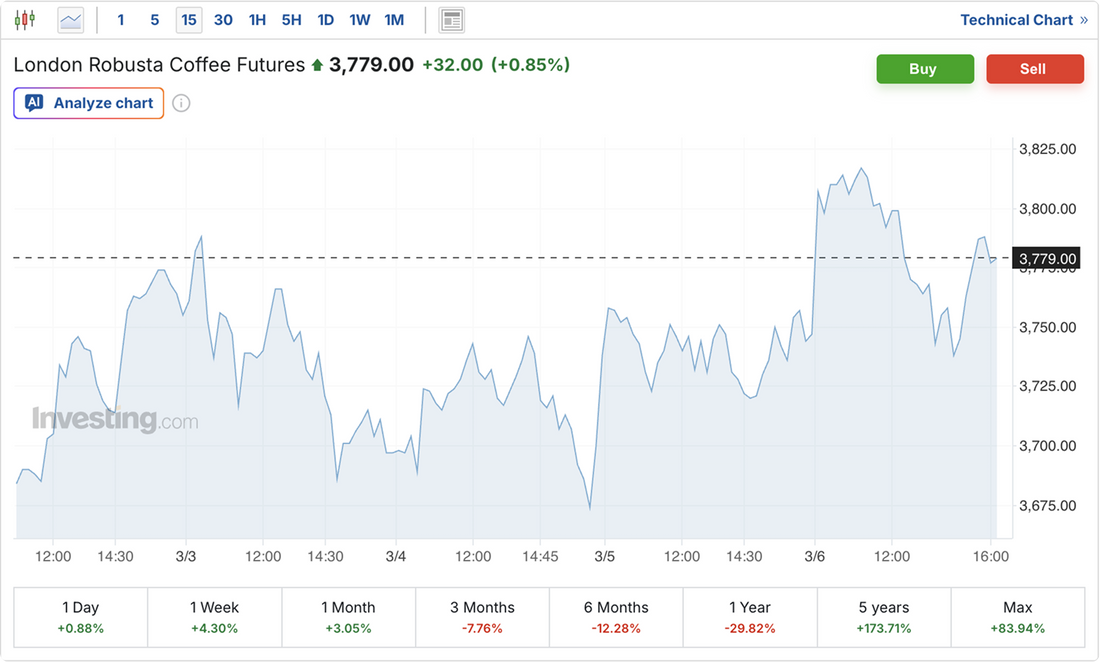Viewport: 1100px width, 662px height.
Task: Select the 1W interval
Action: coord(360,20)
